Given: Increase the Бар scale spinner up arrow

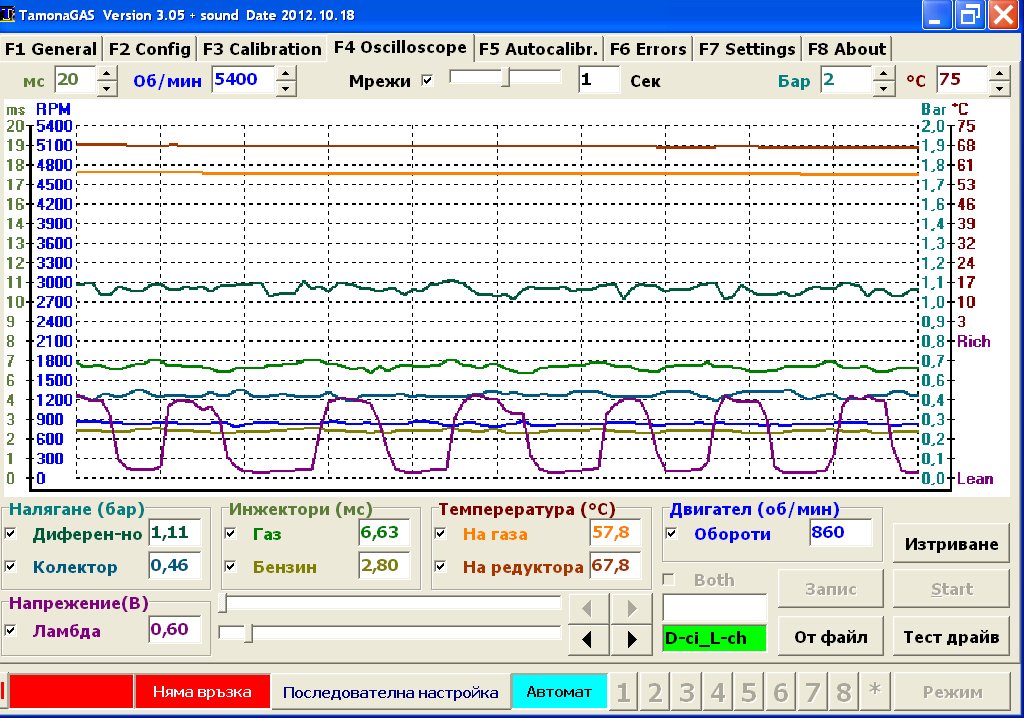Looking at the screenshot, I should pos(881,73).
